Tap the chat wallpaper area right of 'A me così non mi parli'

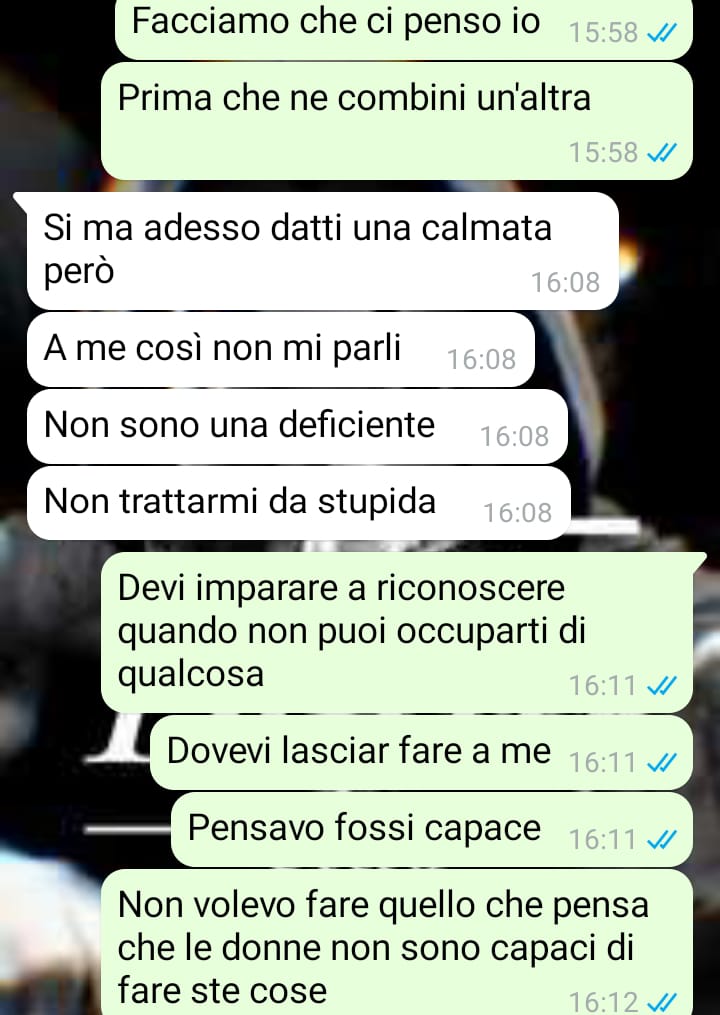625,350
